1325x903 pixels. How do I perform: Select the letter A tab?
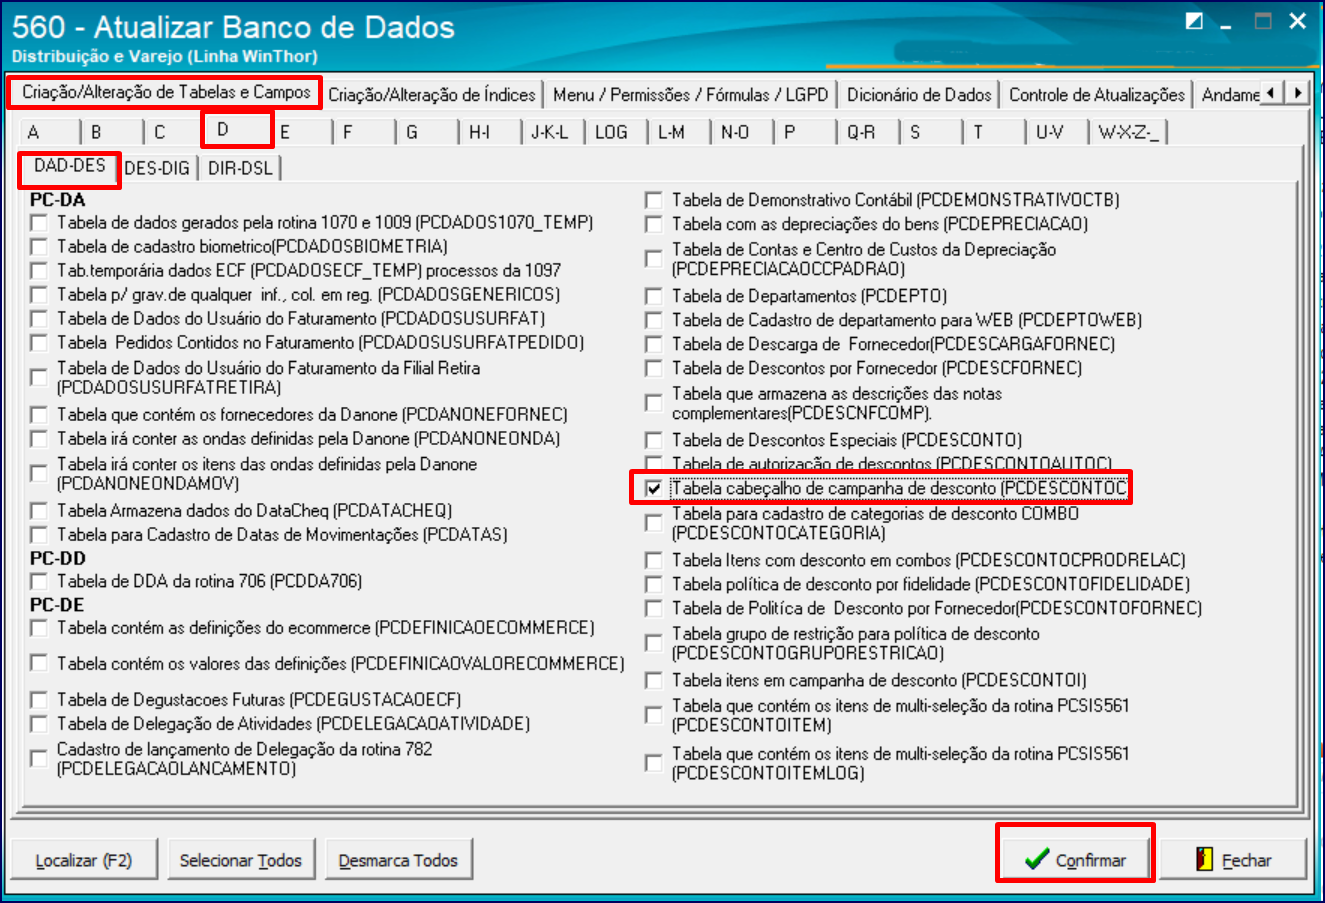pyautogui.click(x=48, y=132)
